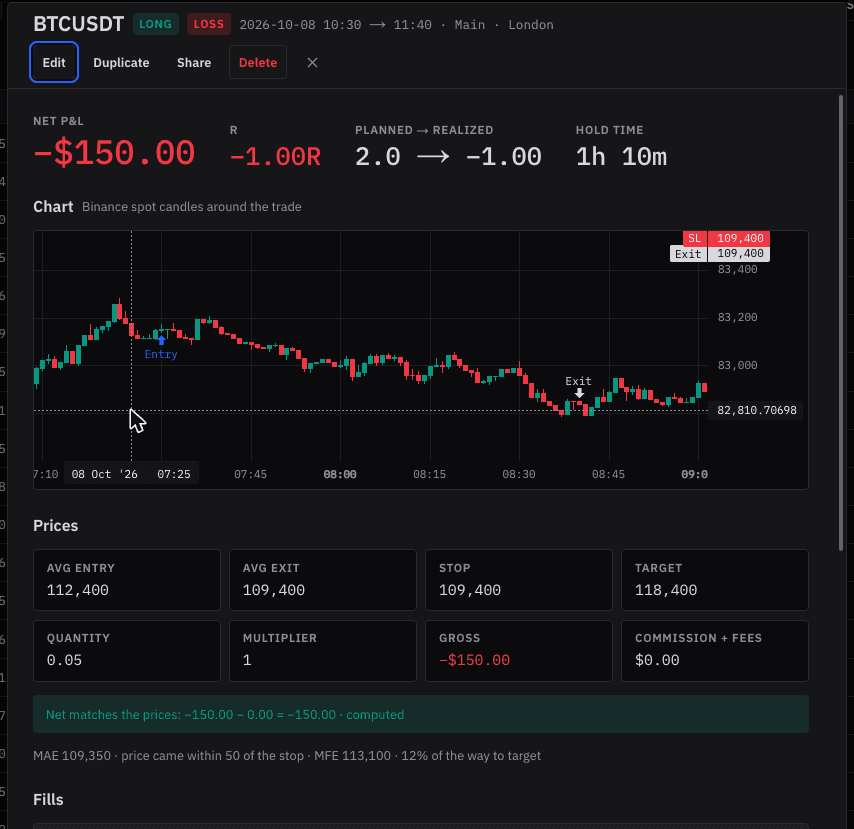Open the Share option
The width and height of the screenshot is (854, 829).
point(194,63)
